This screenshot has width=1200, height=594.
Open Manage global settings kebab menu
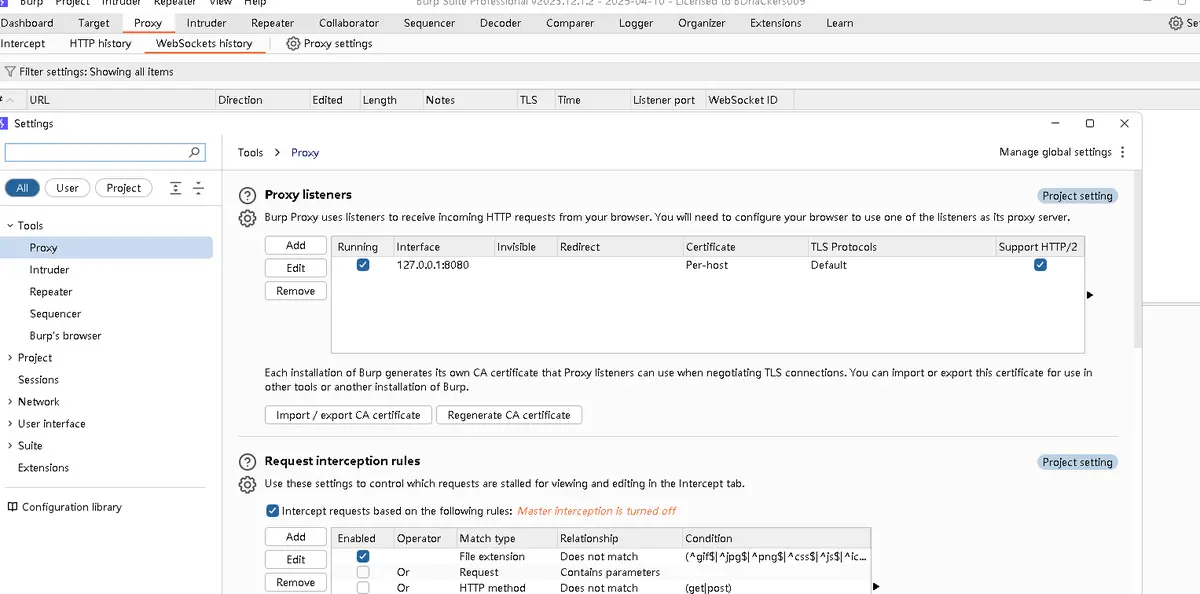[1123, 152]
